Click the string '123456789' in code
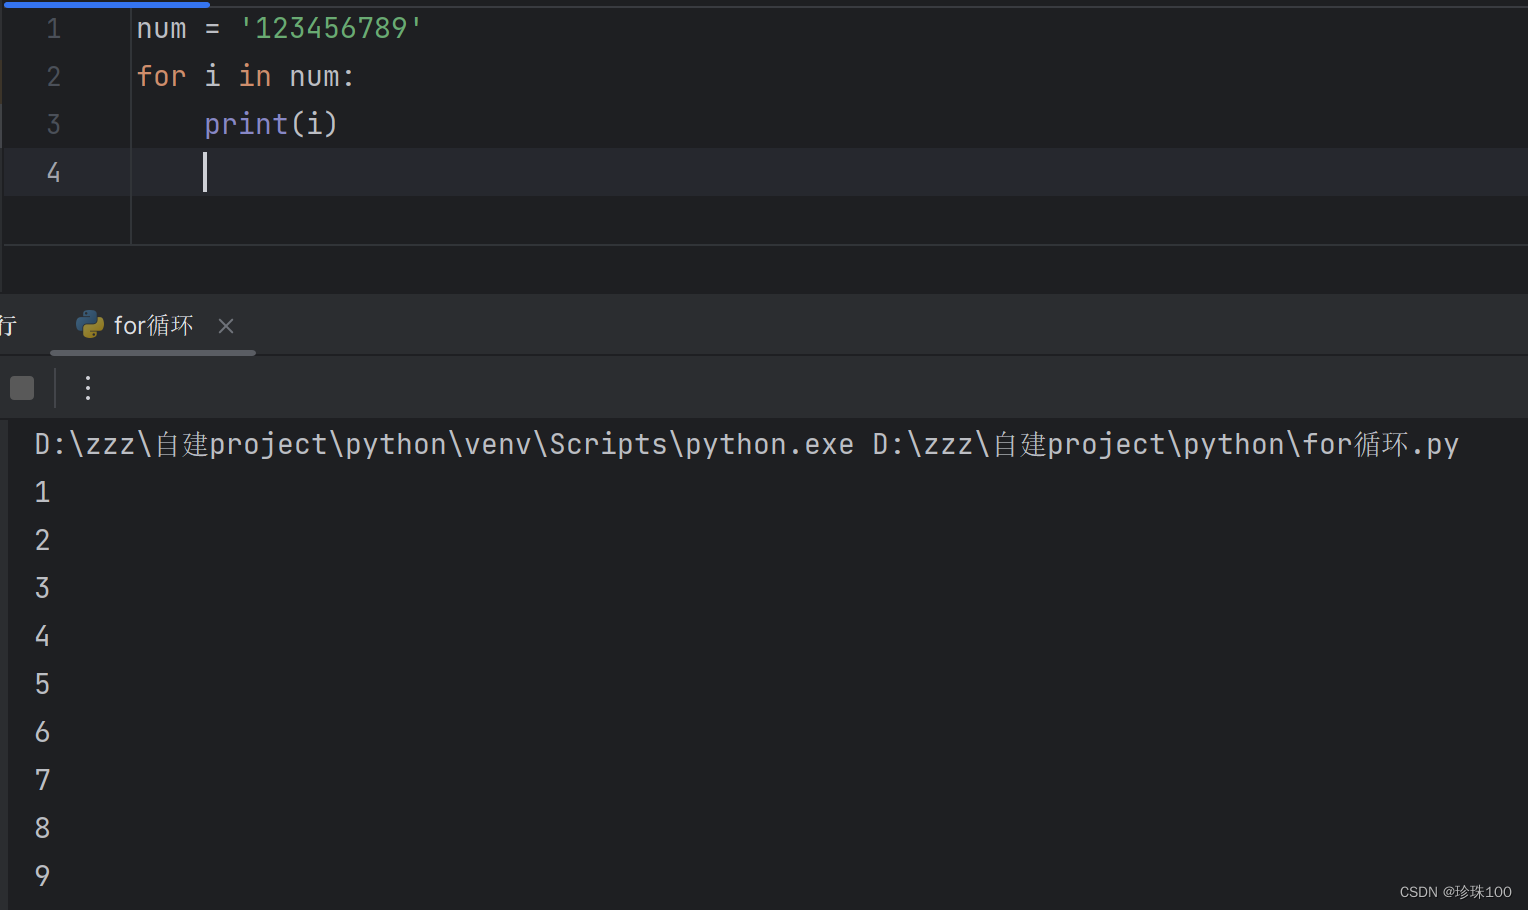Screen dimensions: 1528x910 (x=331, y=28)
